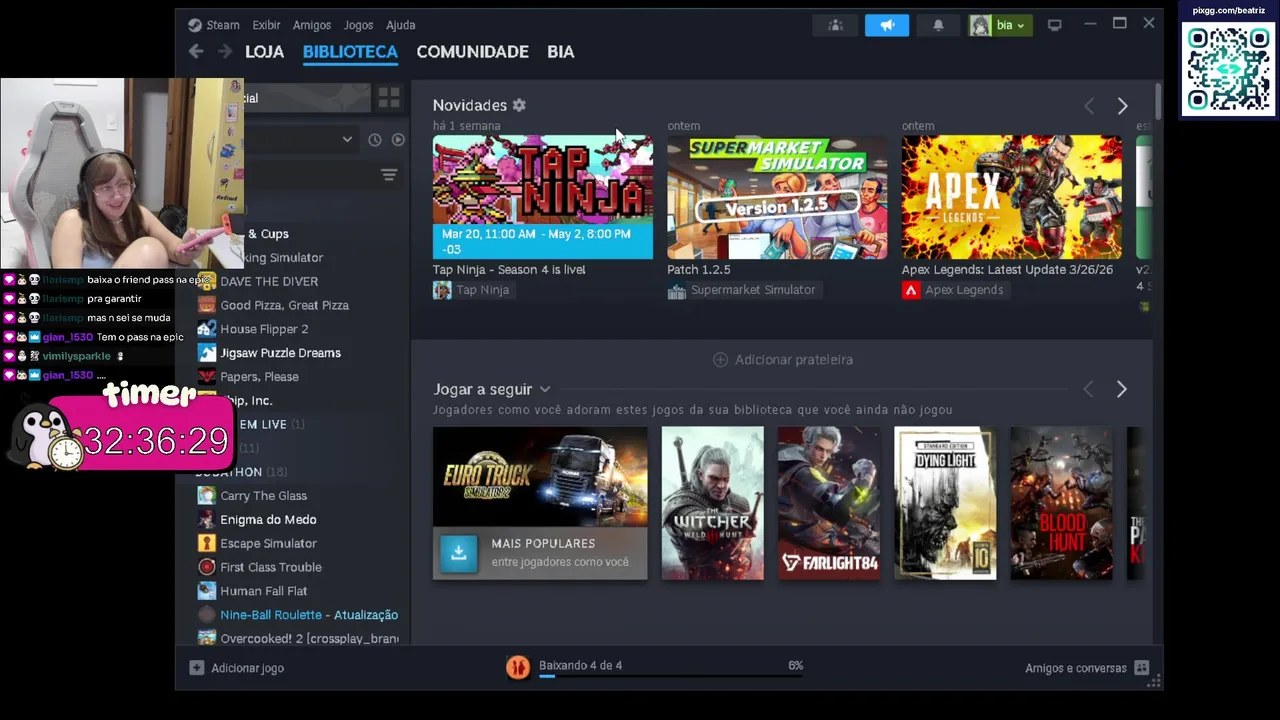Open Tap Ninja Season 4 news thumbnail
The height and width of the screenshot is (720, 1280).
[x=543, y=197]
